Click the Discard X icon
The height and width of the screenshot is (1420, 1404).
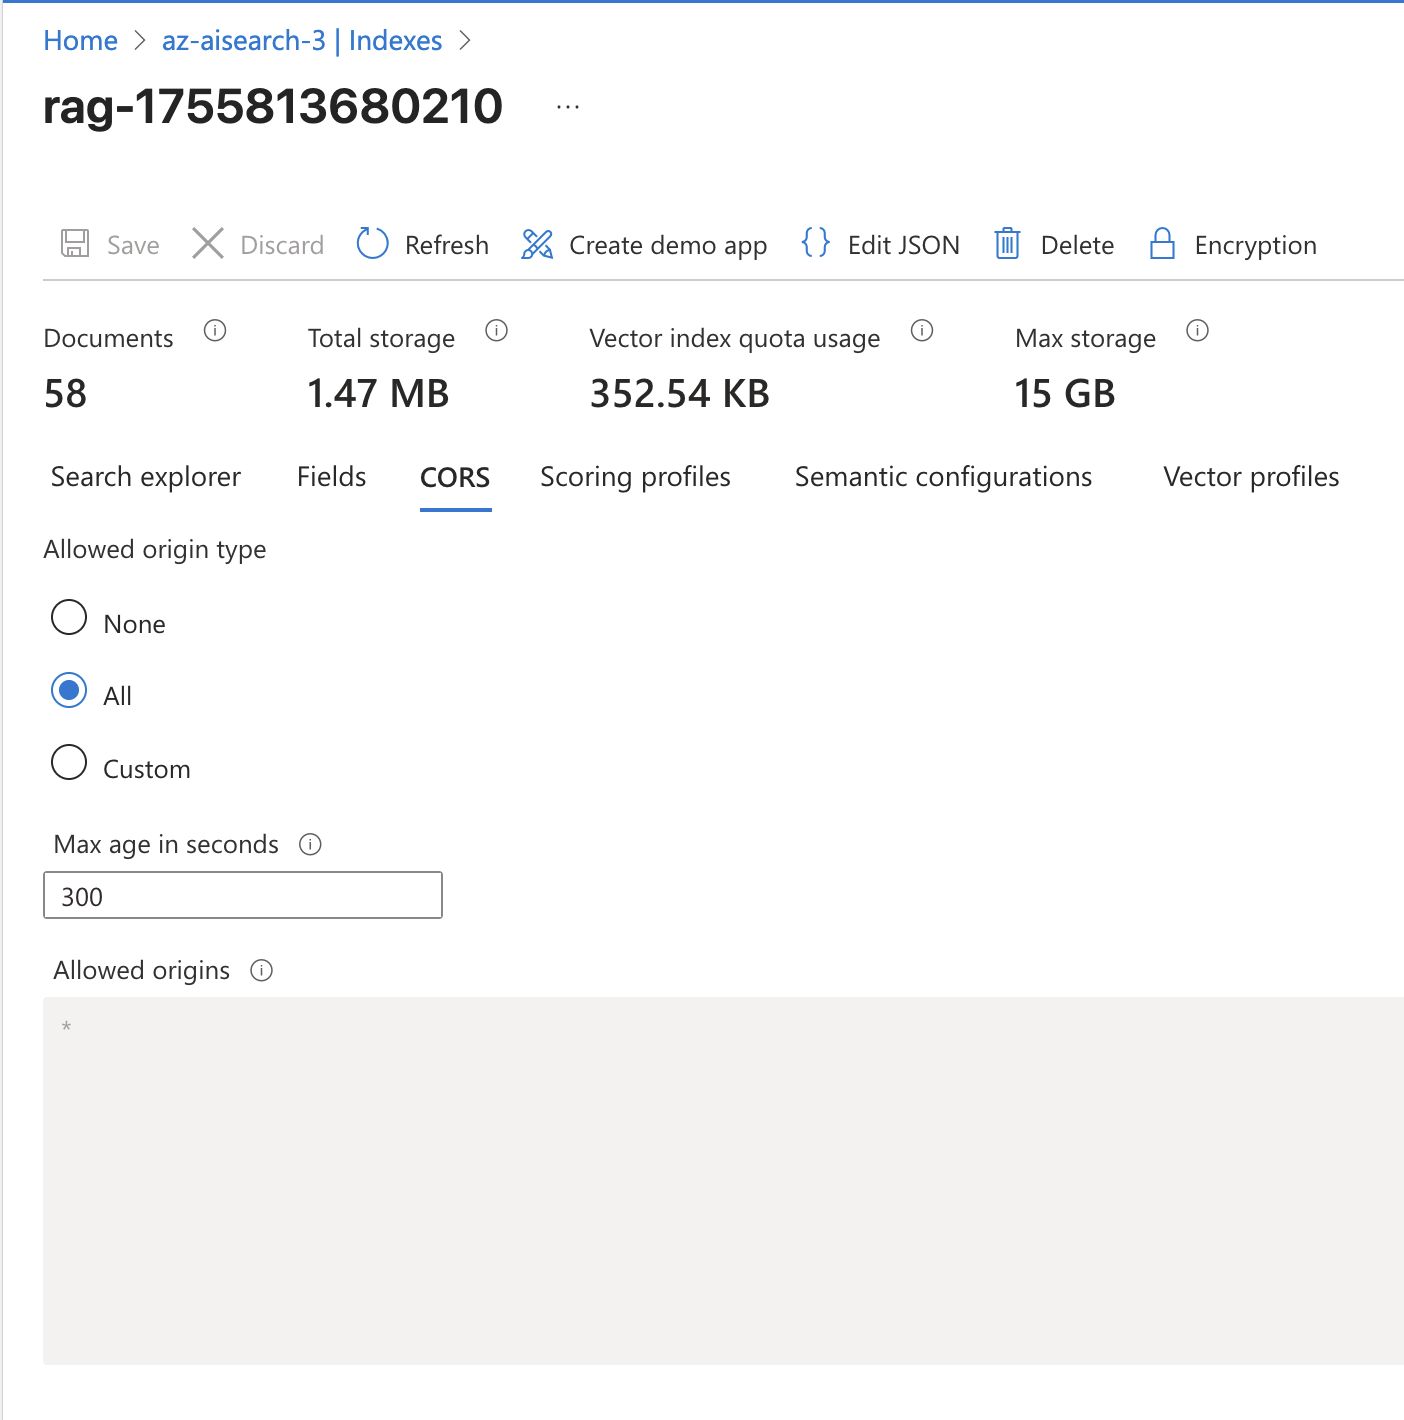(207, 244)
